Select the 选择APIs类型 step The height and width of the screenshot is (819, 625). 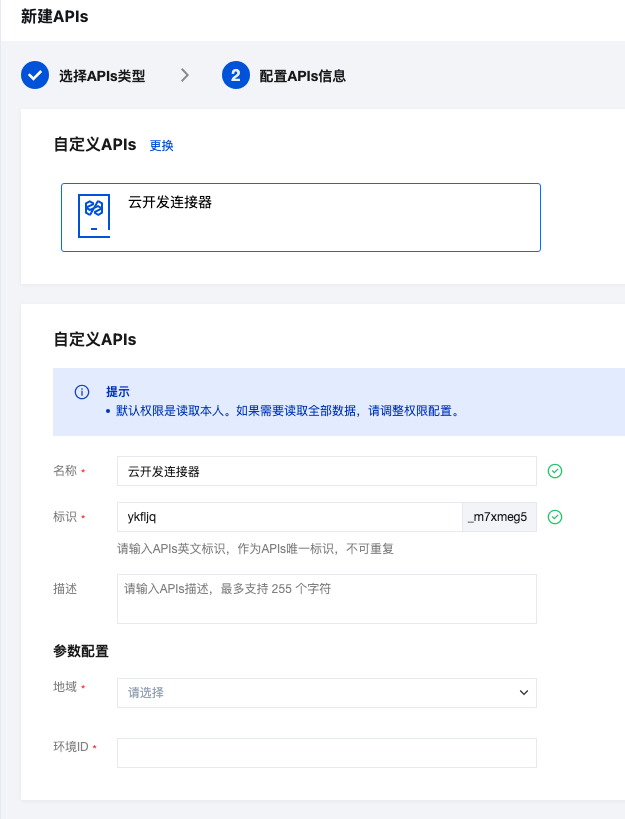click(x=102, y=76)
